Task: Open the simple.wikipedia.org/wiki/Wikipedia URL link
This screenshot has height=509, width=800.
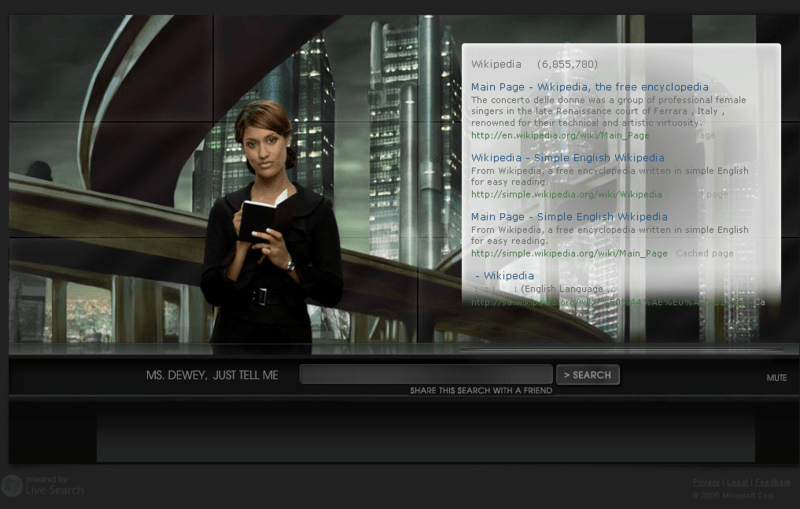Action: click(566, 194)
